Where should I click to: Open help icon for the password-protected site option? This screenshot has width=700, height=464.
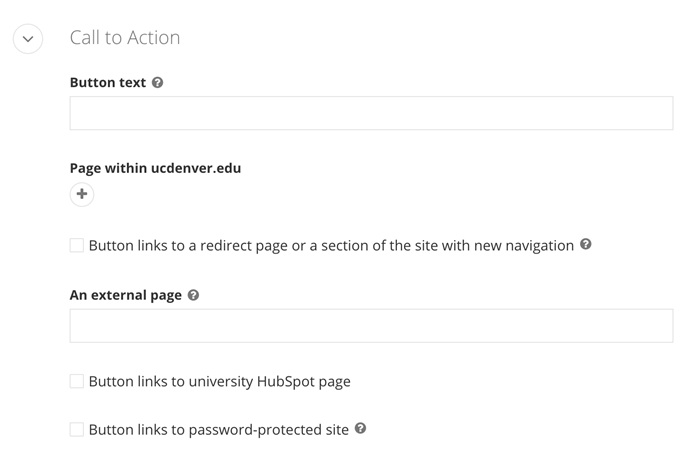click(x=361, y=429)
